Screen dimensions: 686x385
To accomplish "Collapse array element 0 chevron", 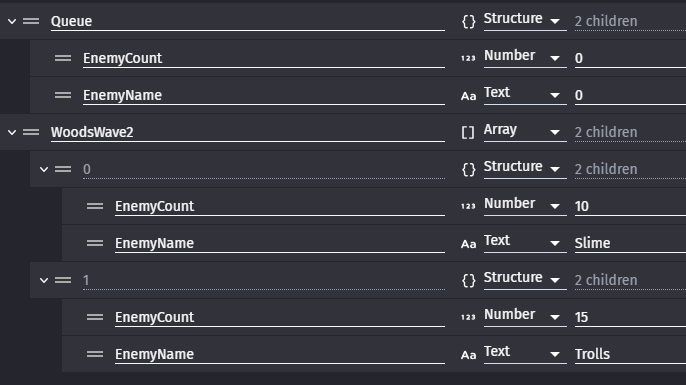I will 44,169.
